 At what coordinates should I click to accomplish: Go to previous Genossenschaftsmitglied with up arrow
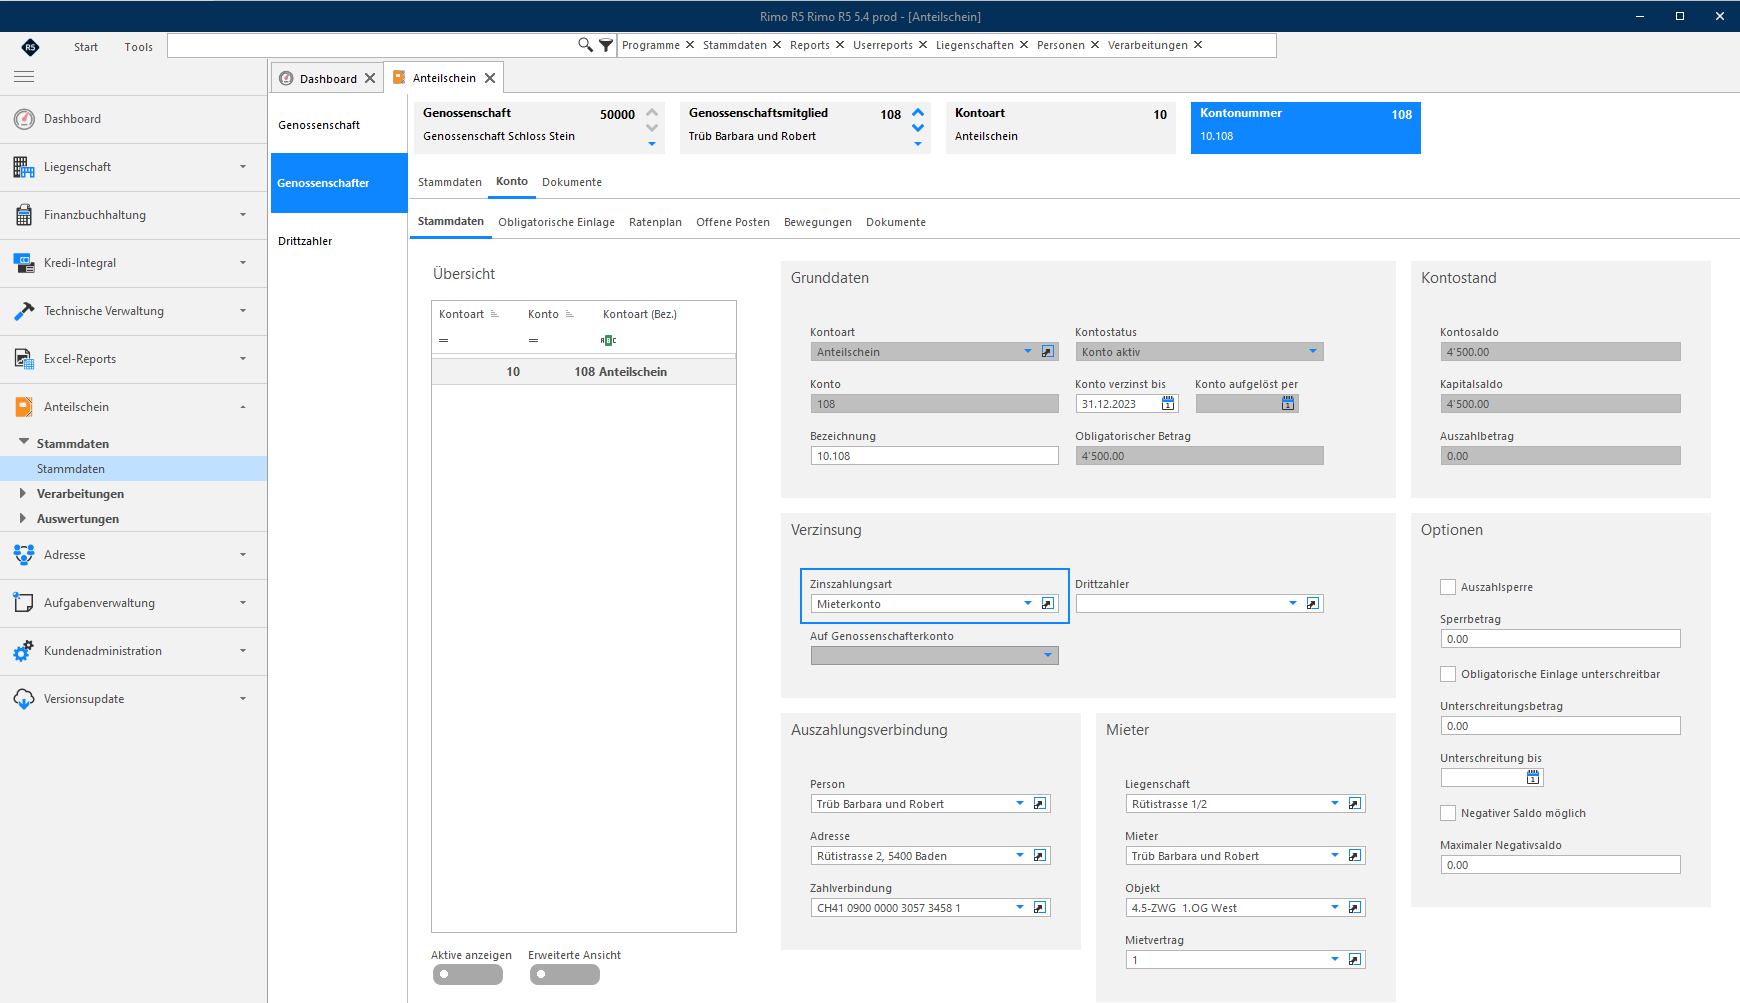(918, 111)
